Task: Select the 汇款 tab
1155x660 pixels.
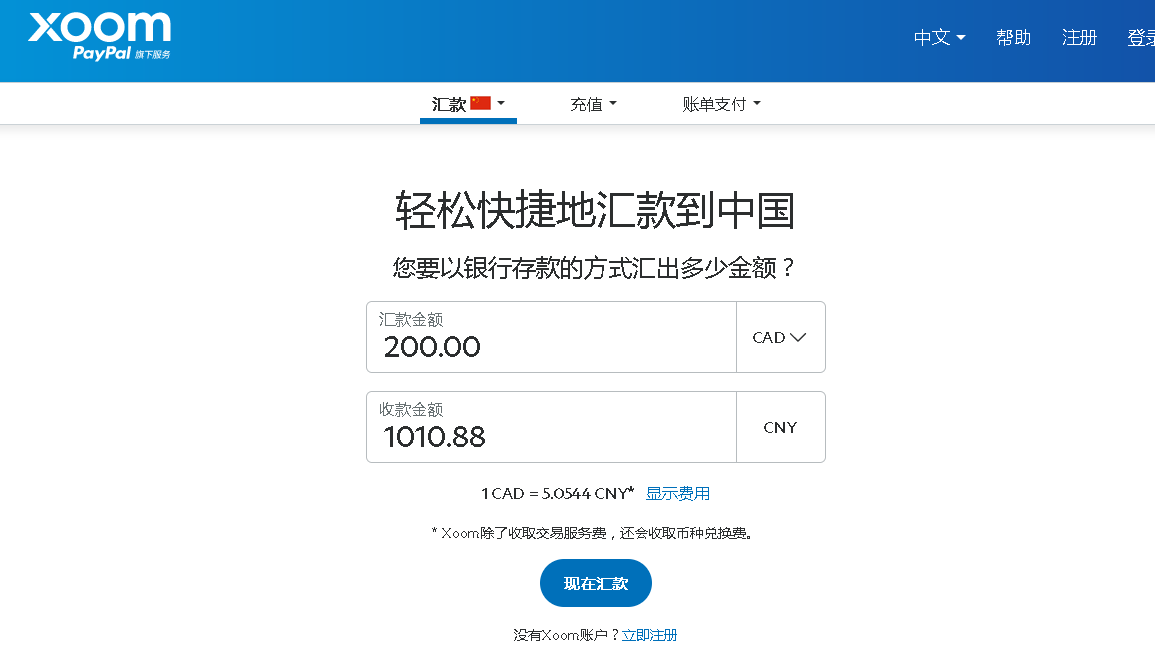Action: (449, 104)
